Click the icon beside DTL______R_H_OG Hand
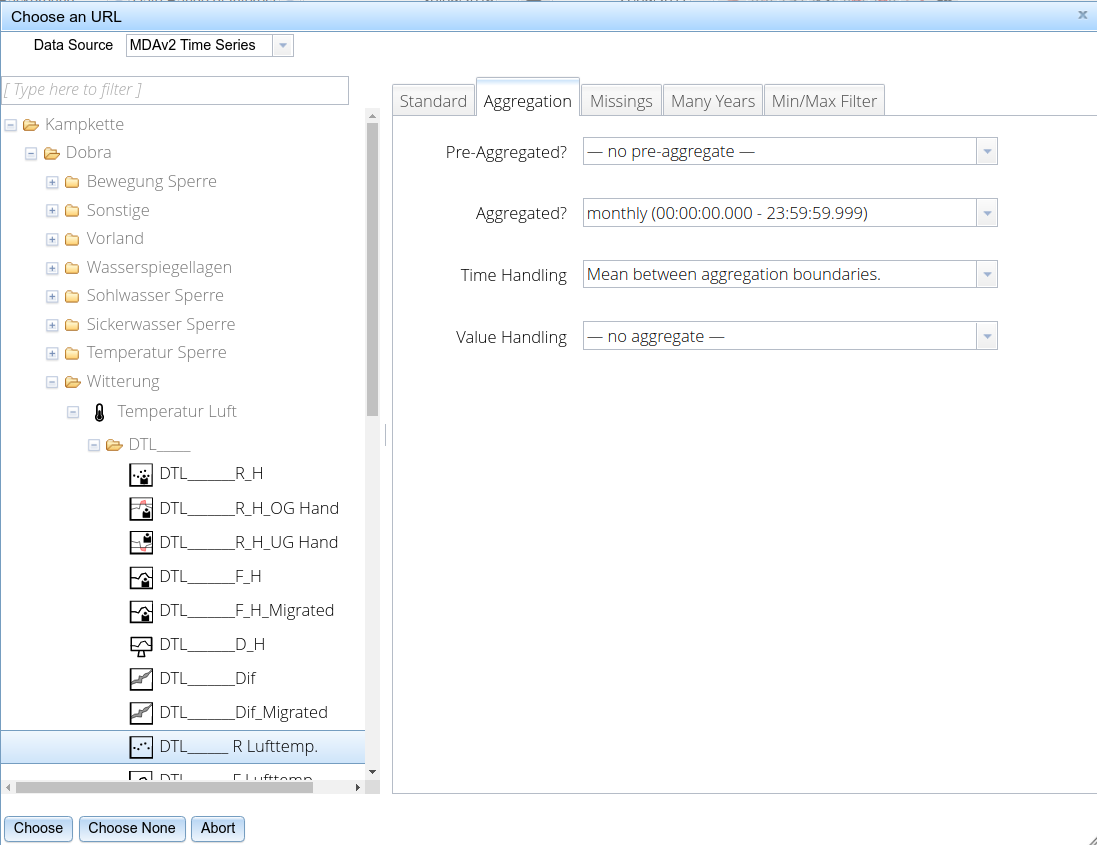The image size is (1097, 845). pyautogui.click(x=141, y=508)
